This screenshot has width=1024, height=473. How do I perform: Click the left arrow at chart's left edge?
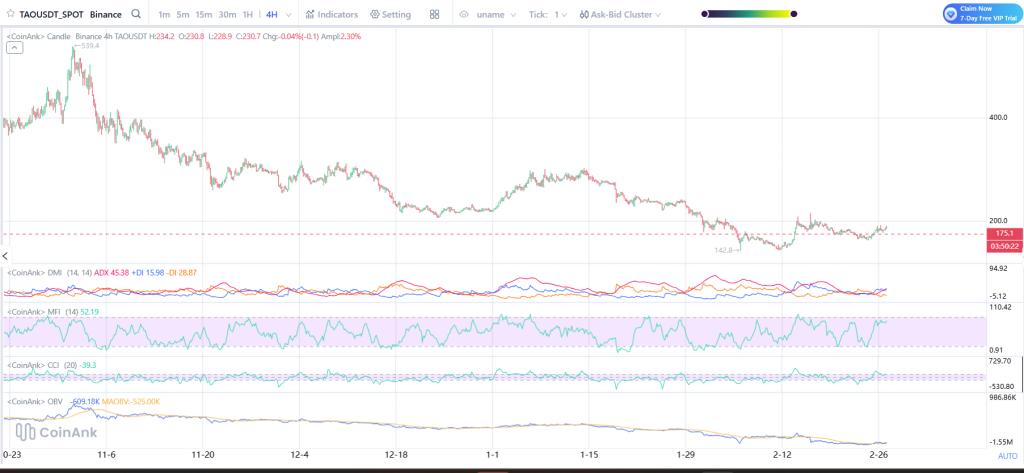(5, 257)
